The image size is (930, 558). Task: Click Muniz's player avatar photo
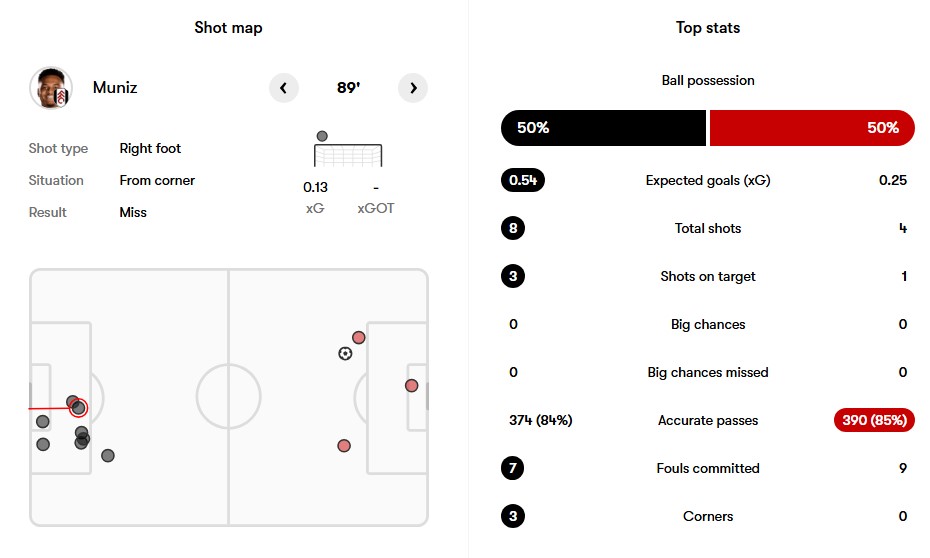tap(51, 88)
